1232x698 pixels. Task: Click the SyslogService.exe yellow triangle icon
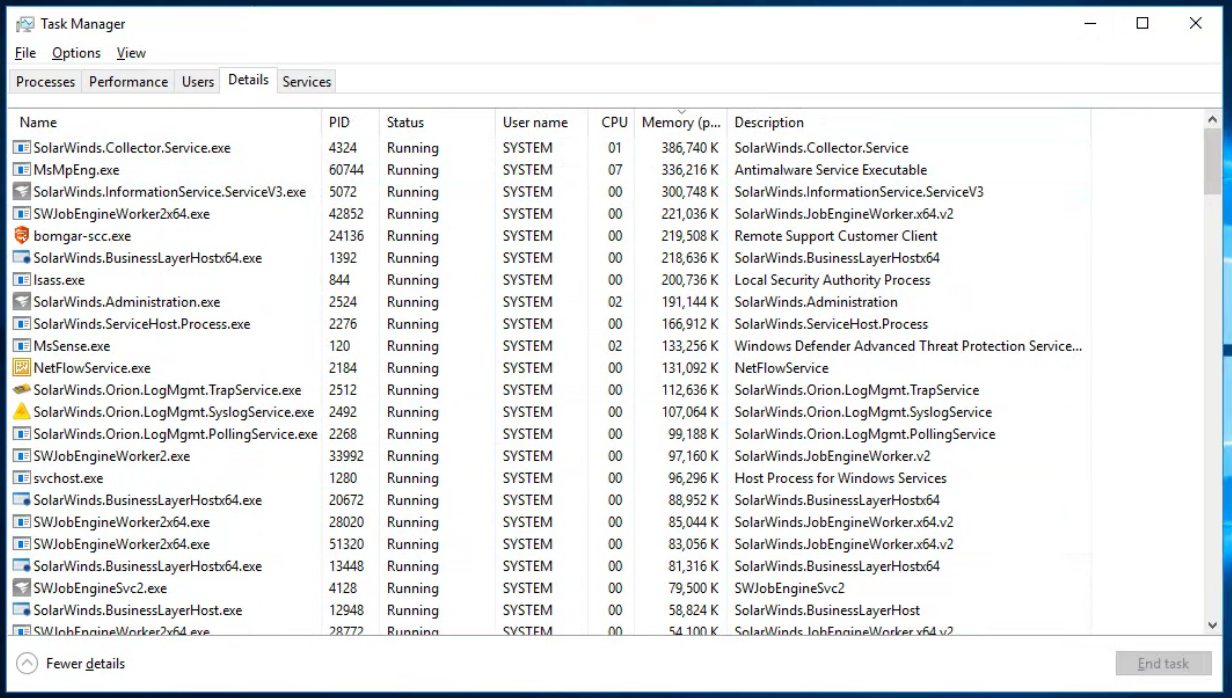(22, 412)
